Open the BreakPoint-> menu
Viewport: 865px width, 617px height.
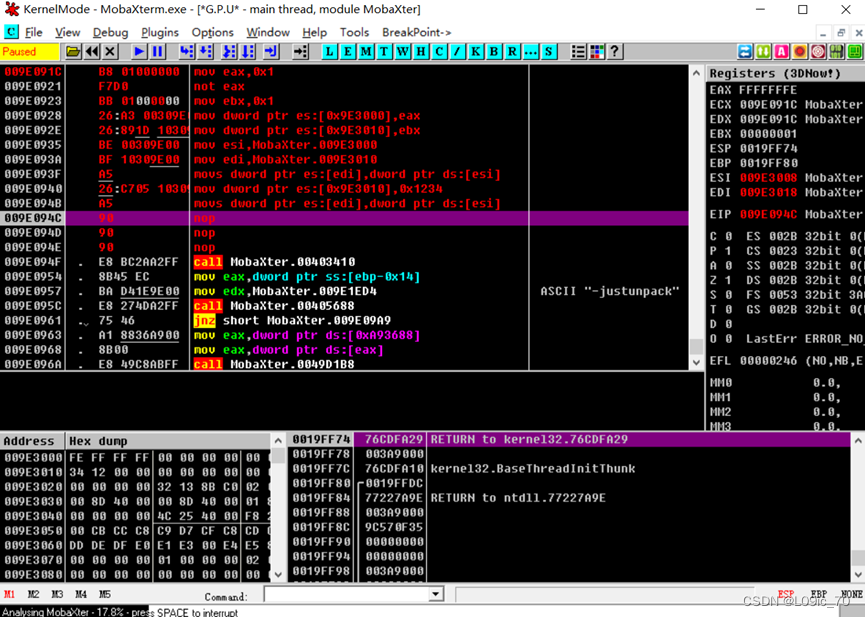tap(417, 33)
